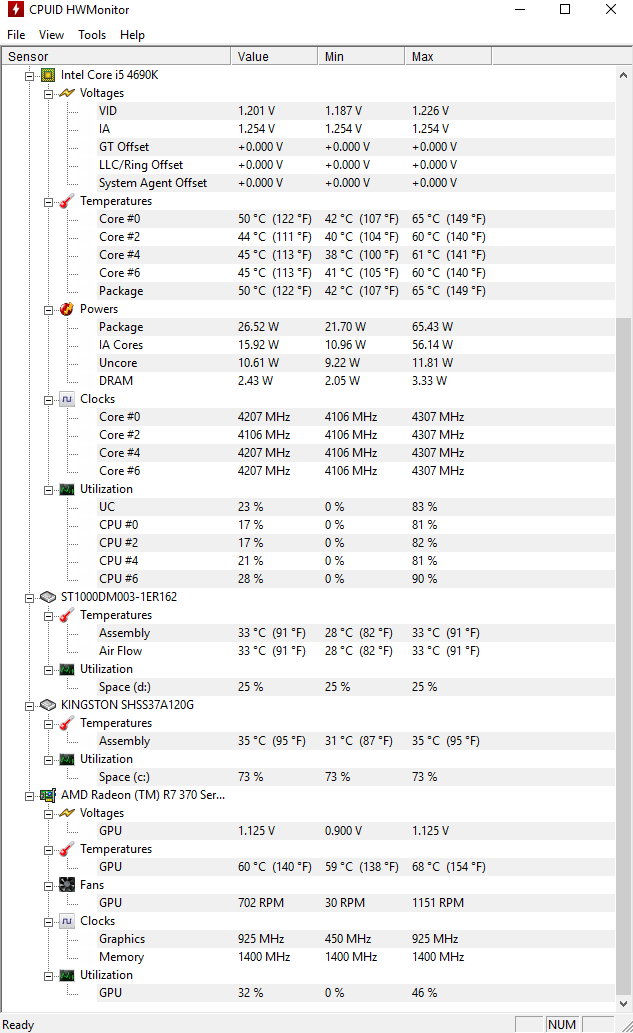Click the Intel Core i5 4690K CPU chip icon
Image resolution: width=633 pixels, height=1033 pixels.
click(x=47, y=75)
